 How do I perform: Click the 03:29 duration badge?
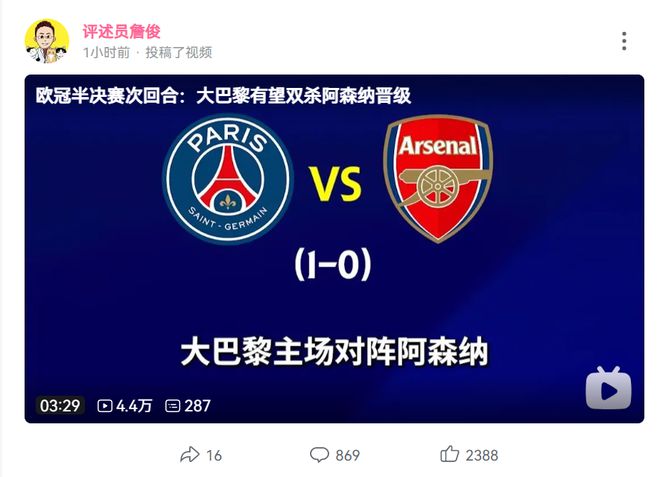(59, 406)
